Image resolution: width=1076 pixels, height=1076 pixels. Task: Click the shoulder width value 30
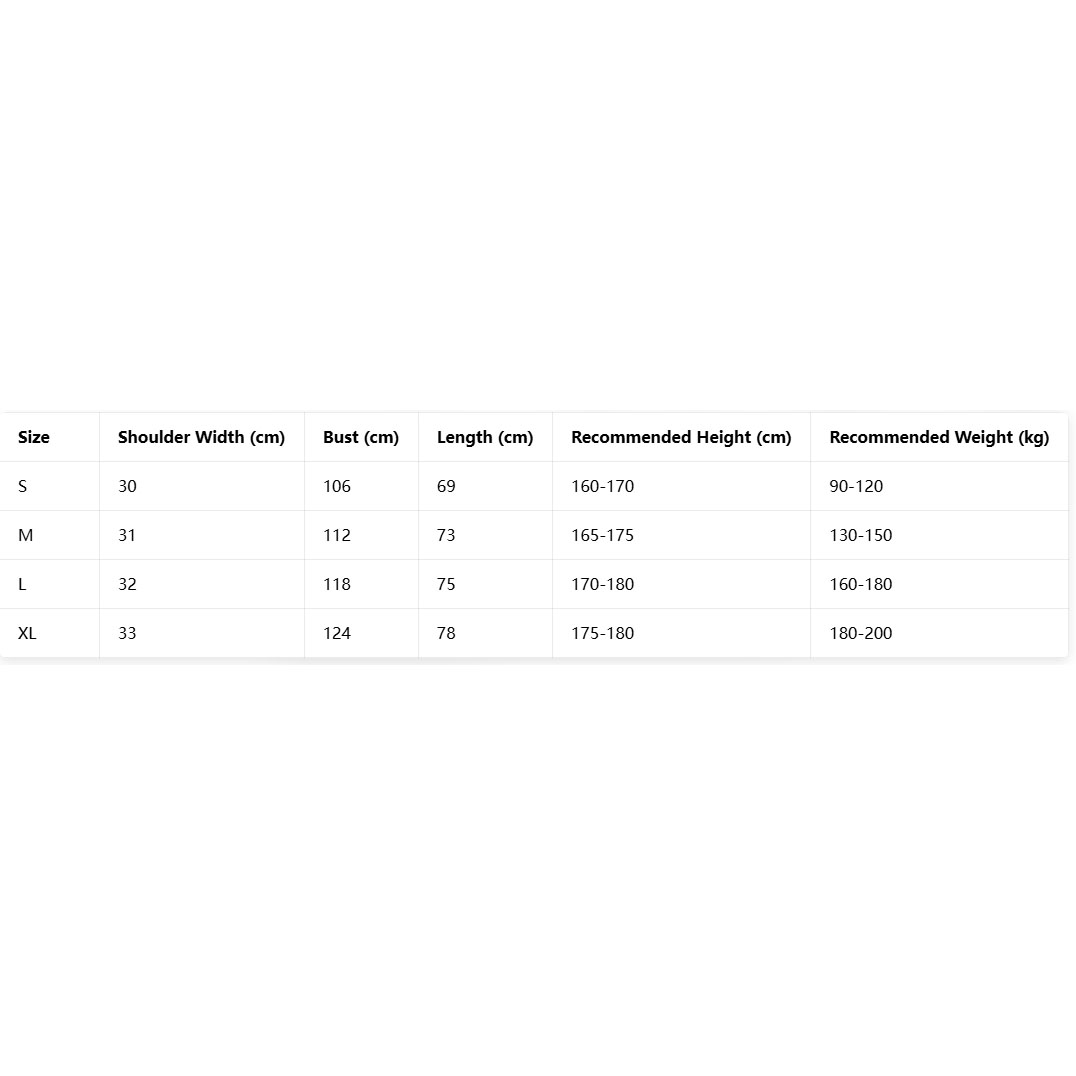click(x=127, y=486)
